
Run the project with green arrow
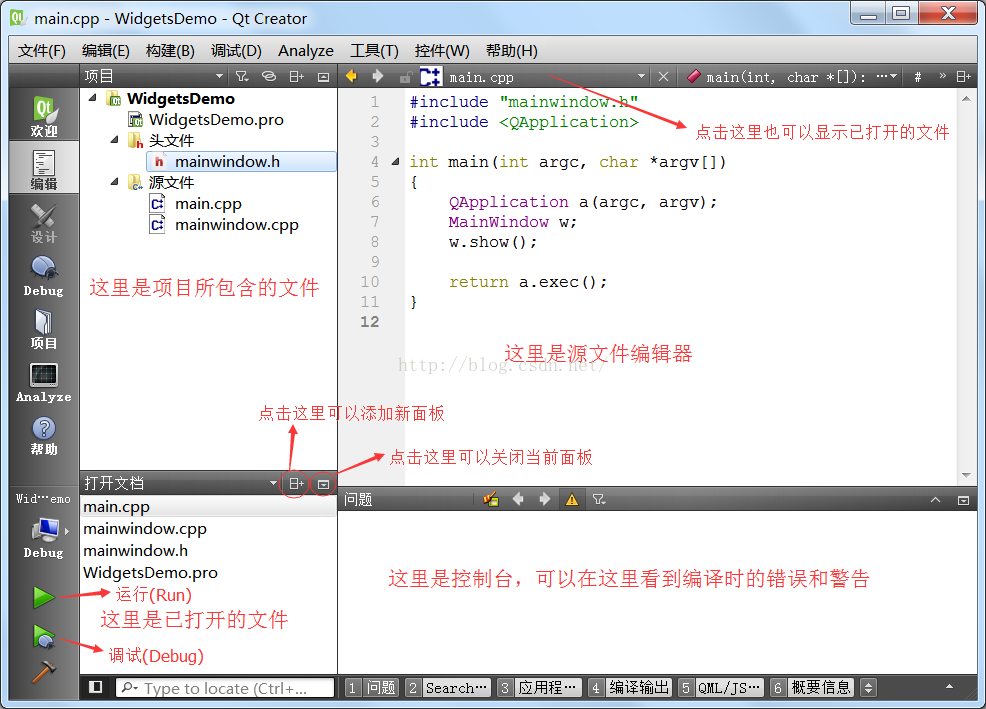[43, 597]
